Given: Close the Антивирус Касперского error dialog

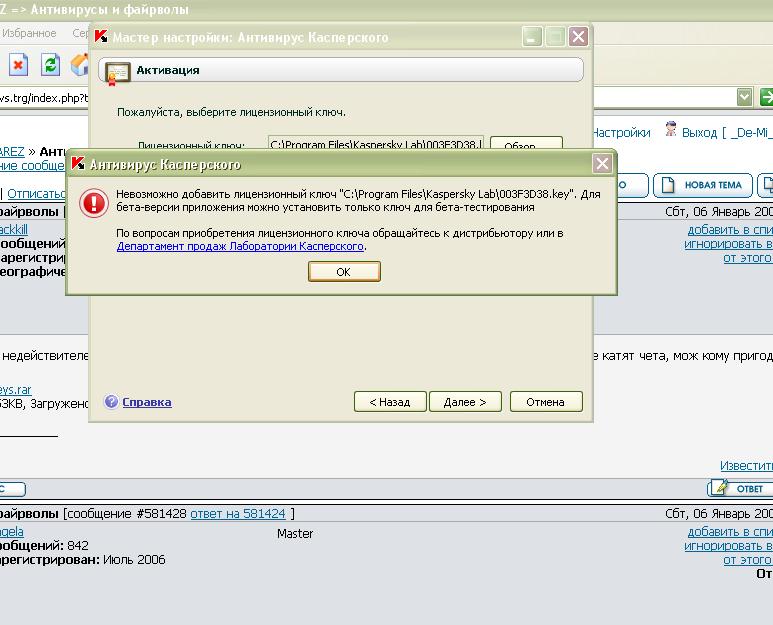Looking at the screenshot, I should (x=602, y=164).
